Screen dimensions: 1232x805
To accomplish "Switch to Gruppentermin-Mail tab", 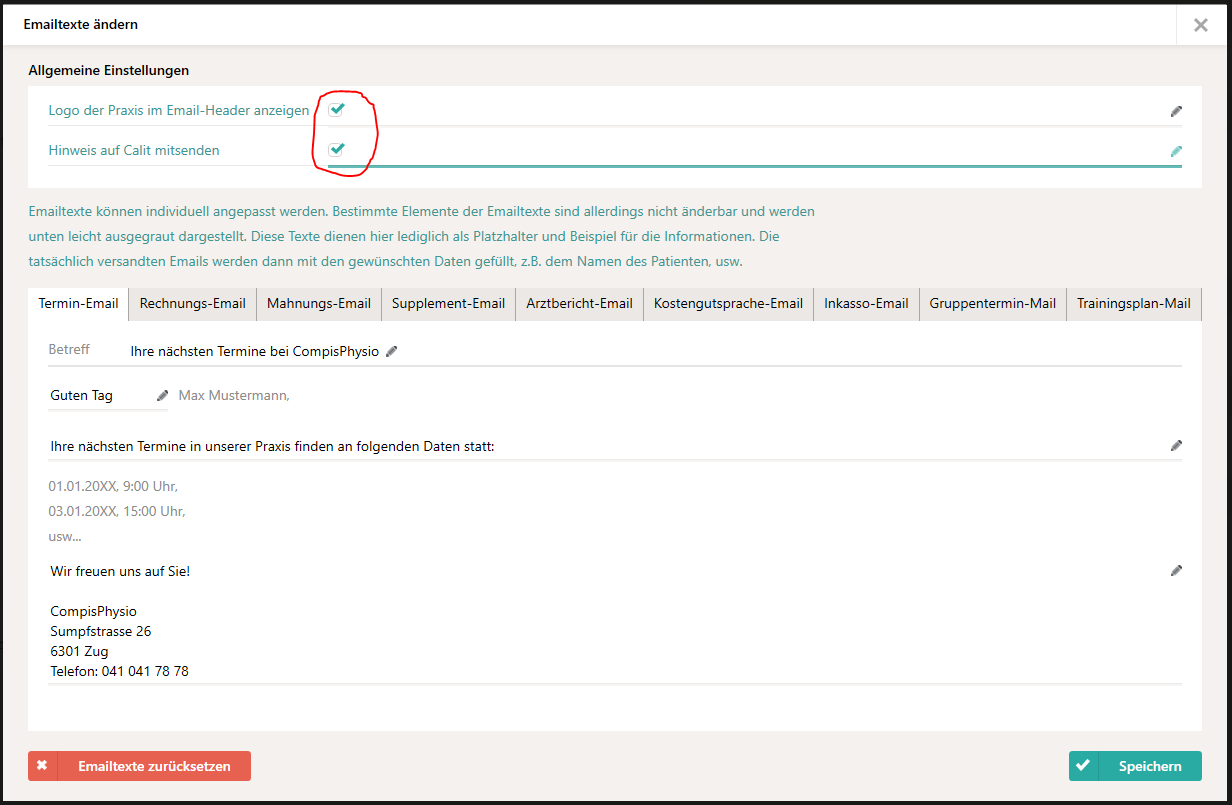I will 992,304.
